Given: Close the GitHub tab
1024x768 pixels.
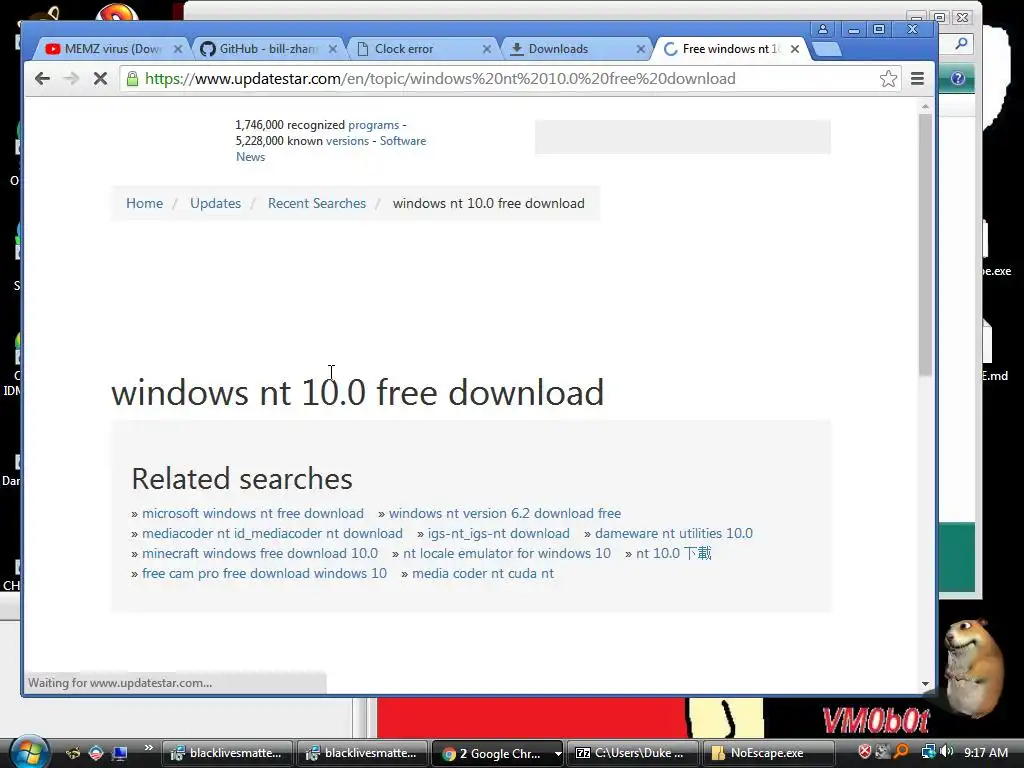Looking at the screenshot, I should coord(332,49).
